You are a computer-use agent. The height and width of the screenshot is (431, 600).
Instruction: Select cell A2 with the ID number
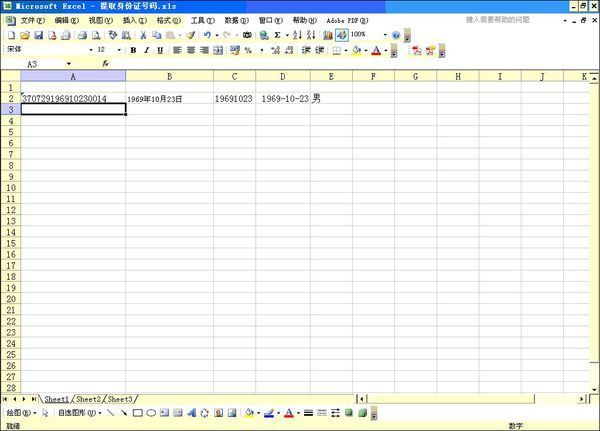click(73, 99)
